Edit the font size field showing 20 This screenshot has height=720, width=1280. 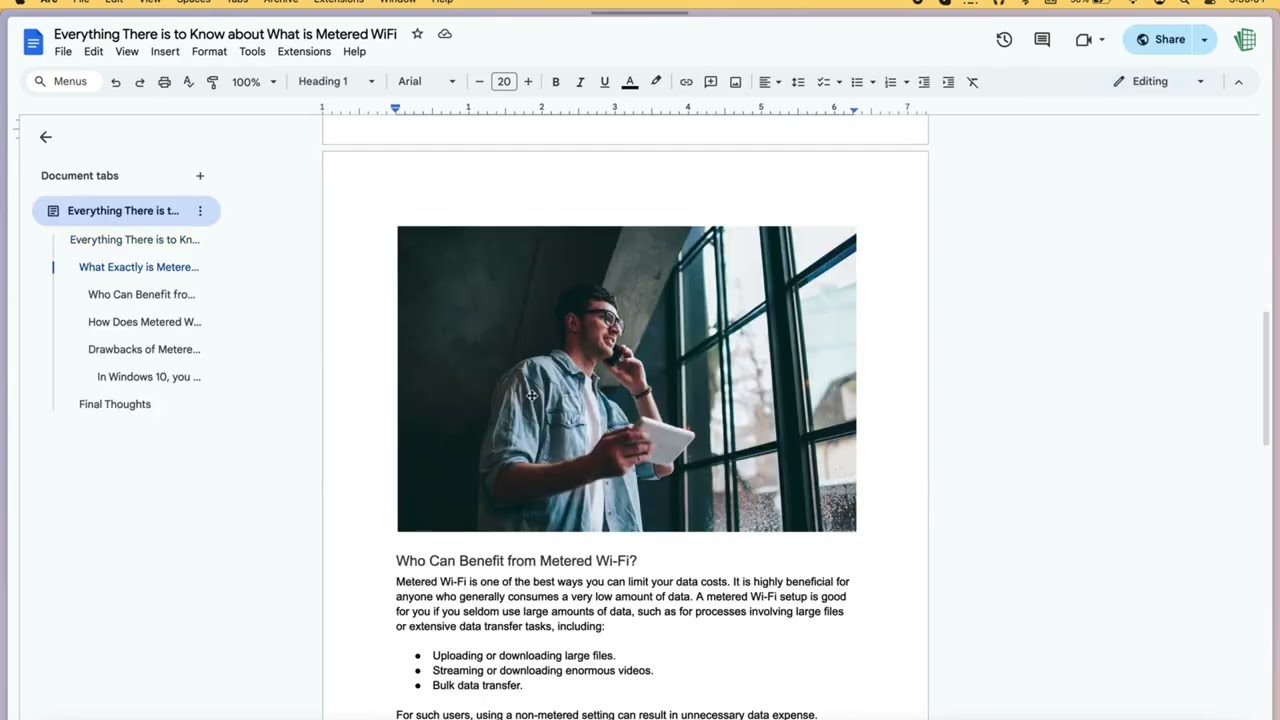[x=504, y=82]
